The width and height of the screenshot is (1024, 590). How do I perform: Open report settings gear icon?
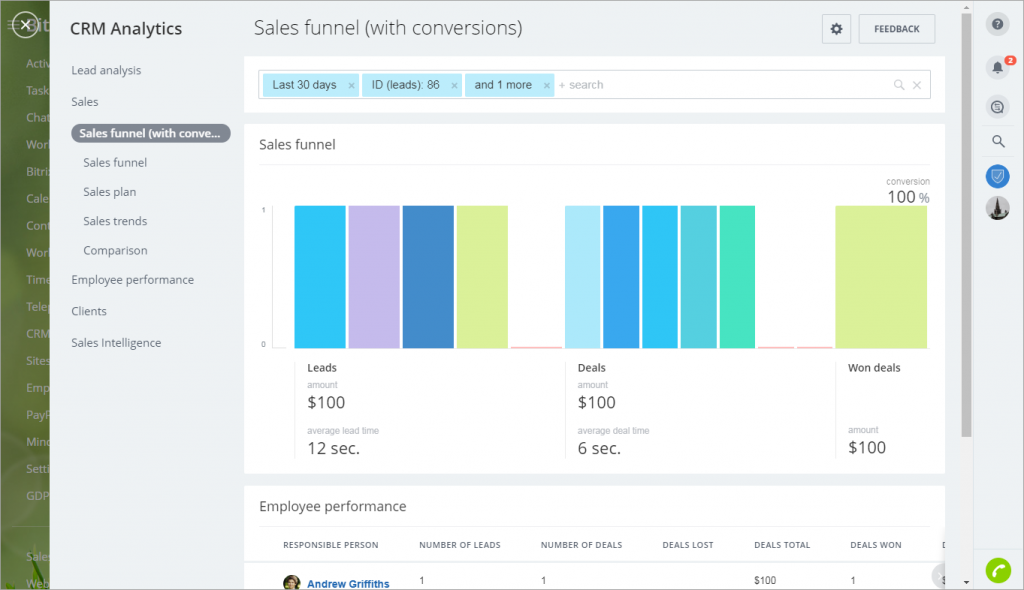(836, 29)
